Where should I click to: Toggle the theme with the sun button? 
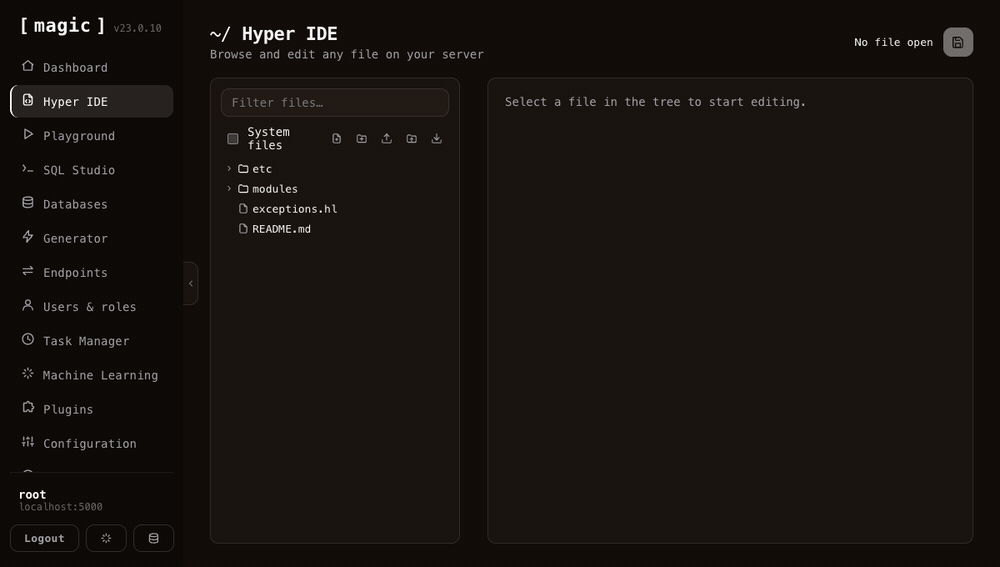(106, 538)
